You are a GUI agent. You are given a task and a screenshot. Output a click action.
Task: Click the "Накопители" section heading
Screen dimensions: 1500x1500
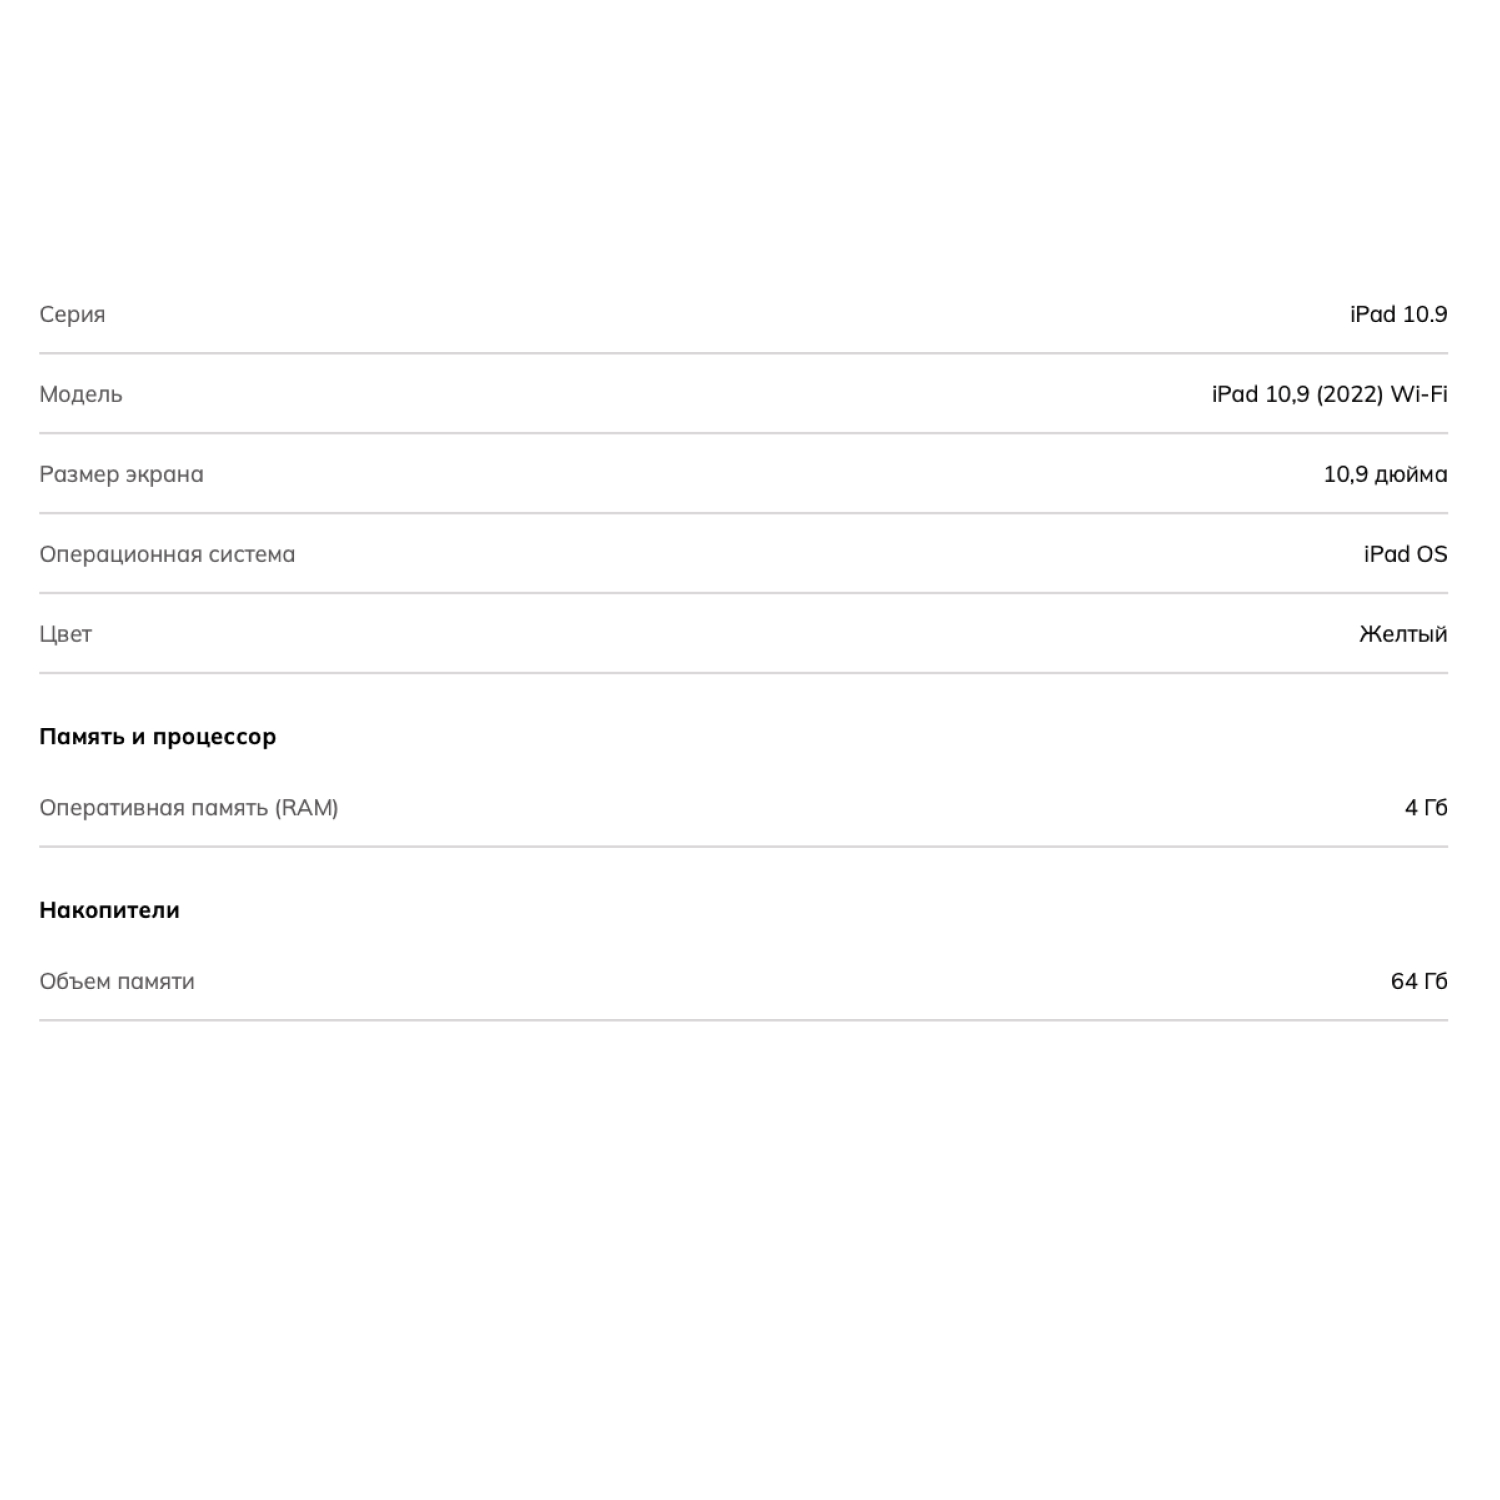click(x=109, y=910)
